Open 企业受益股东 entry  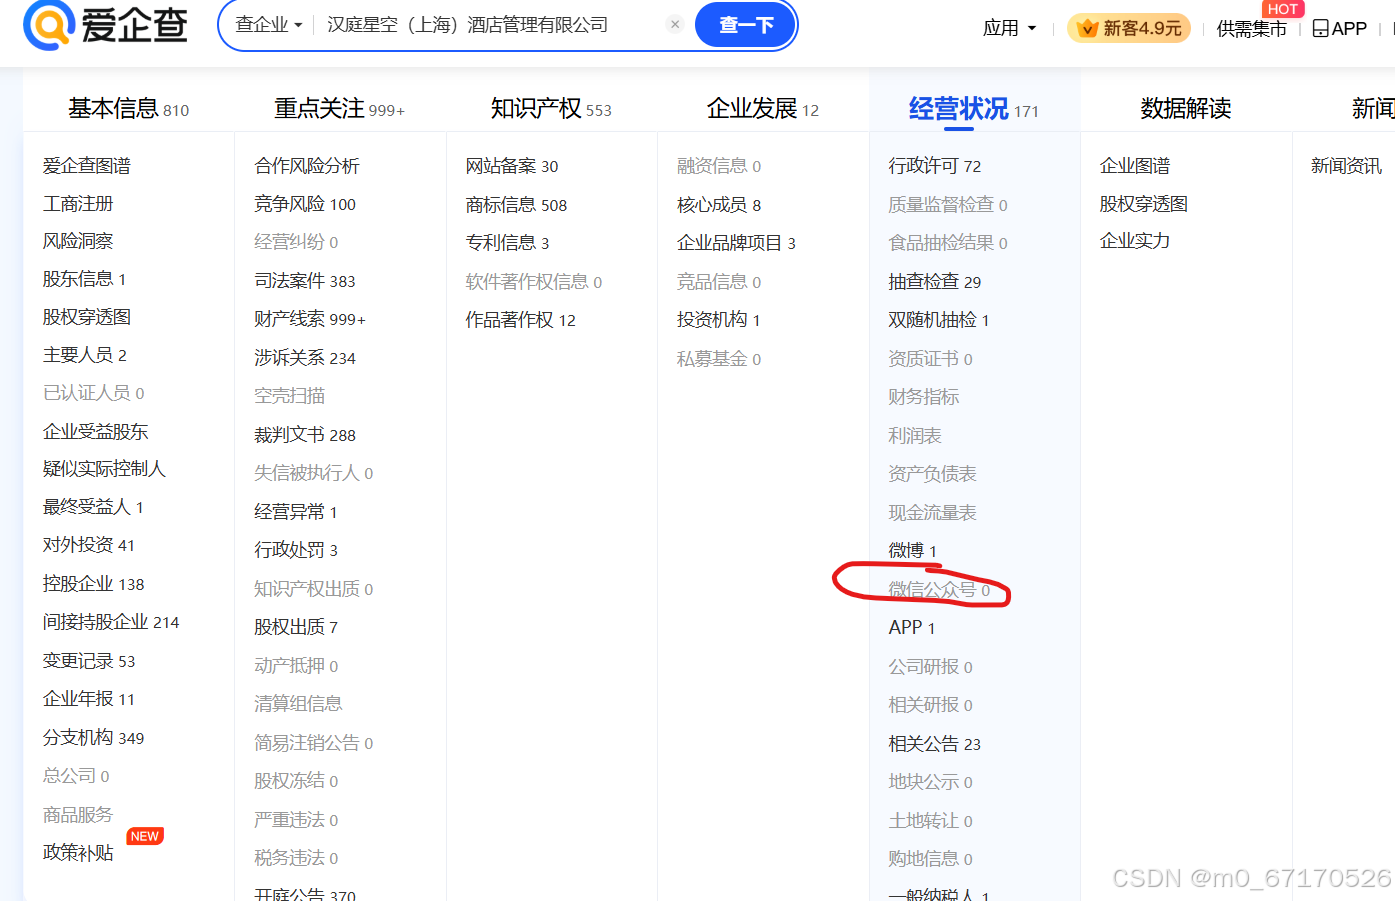[95, 432]
